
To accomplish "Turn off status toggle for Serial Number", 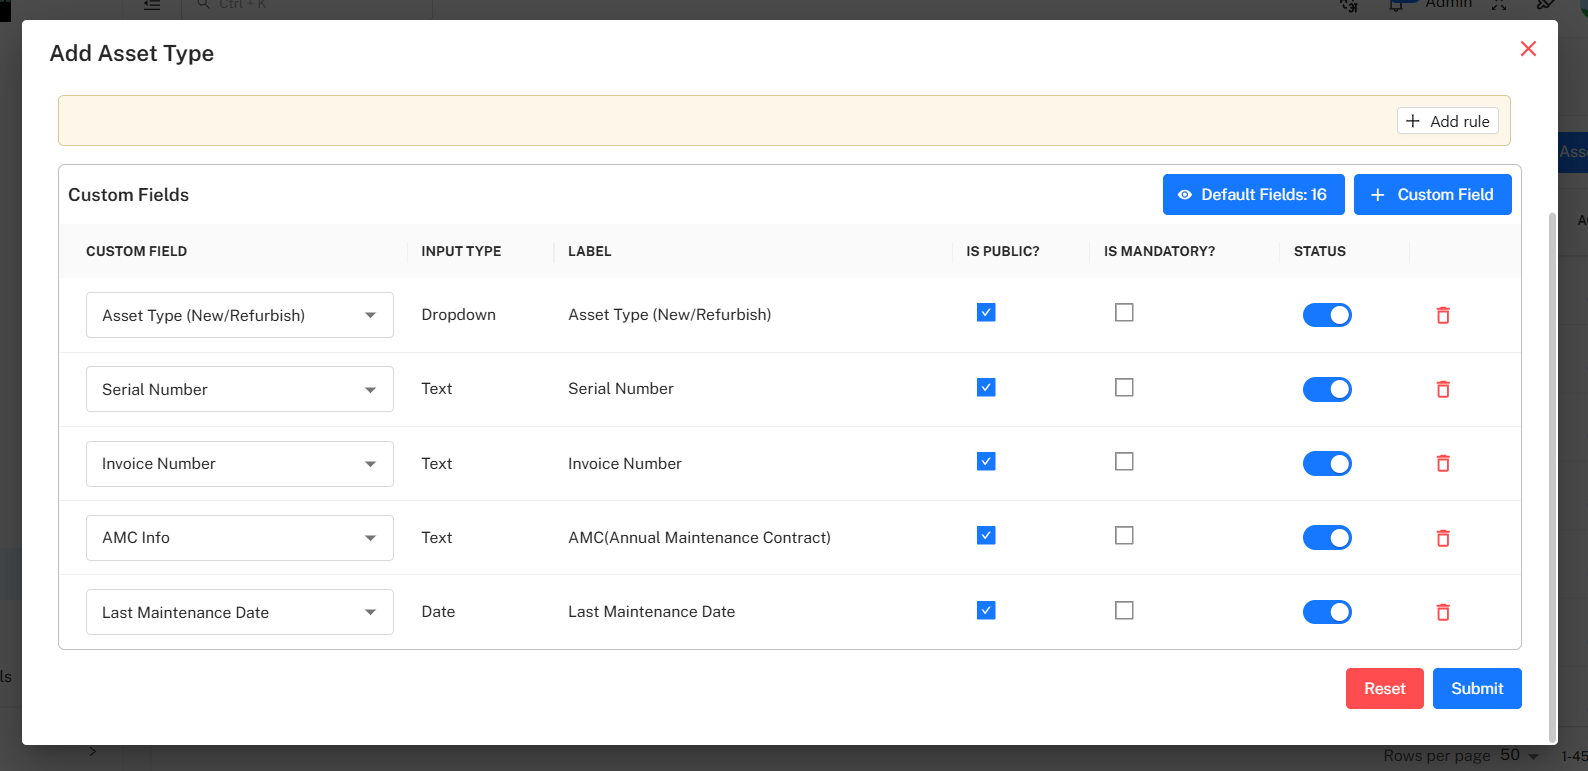I will point(1327,389).
